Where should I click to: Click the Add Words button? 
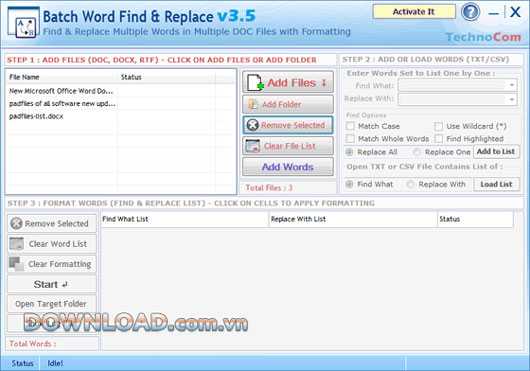click(288, 167)
